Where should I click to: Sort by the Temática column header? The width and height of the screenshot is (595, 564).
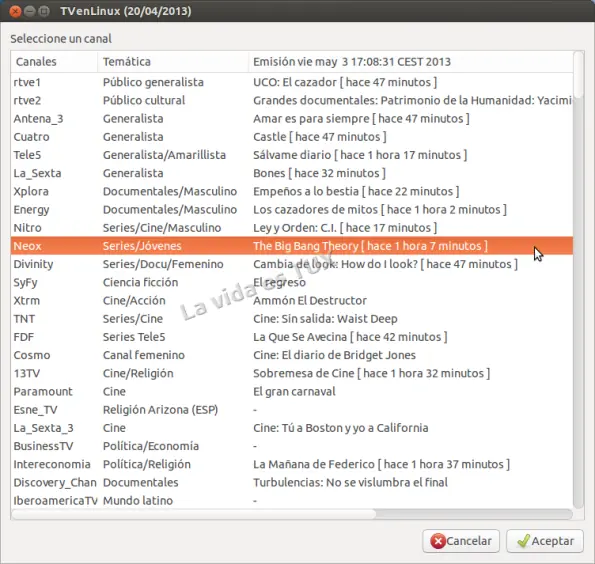coord(173,61)
